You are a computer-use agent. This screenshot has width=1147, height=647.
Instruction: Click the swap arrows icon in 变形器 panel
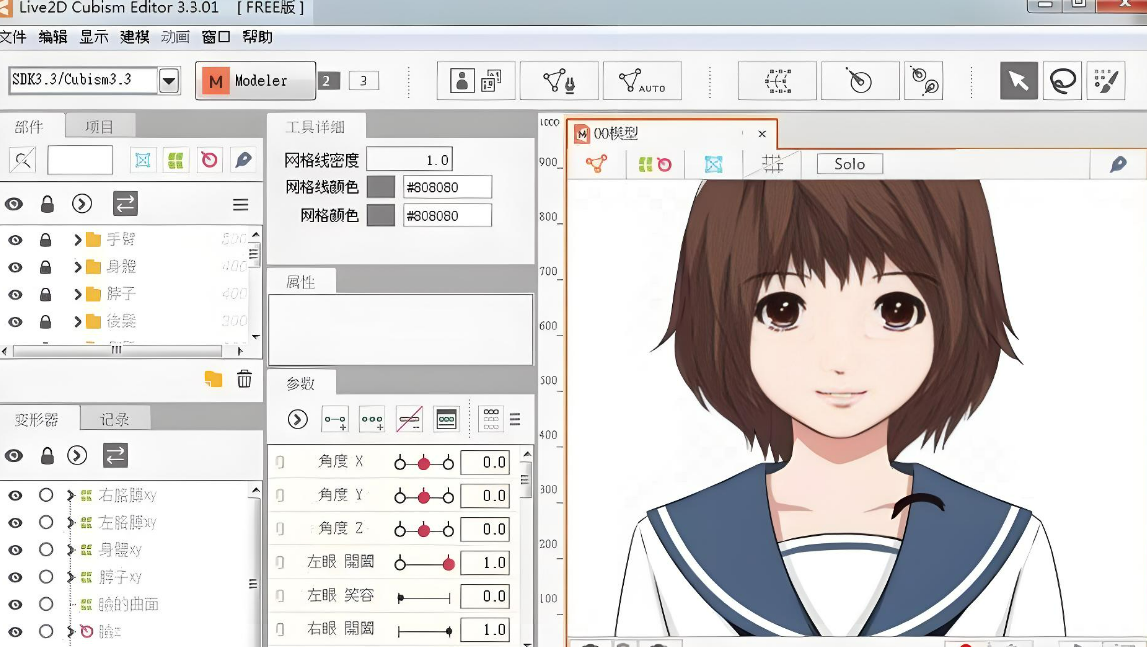point(116,455)
